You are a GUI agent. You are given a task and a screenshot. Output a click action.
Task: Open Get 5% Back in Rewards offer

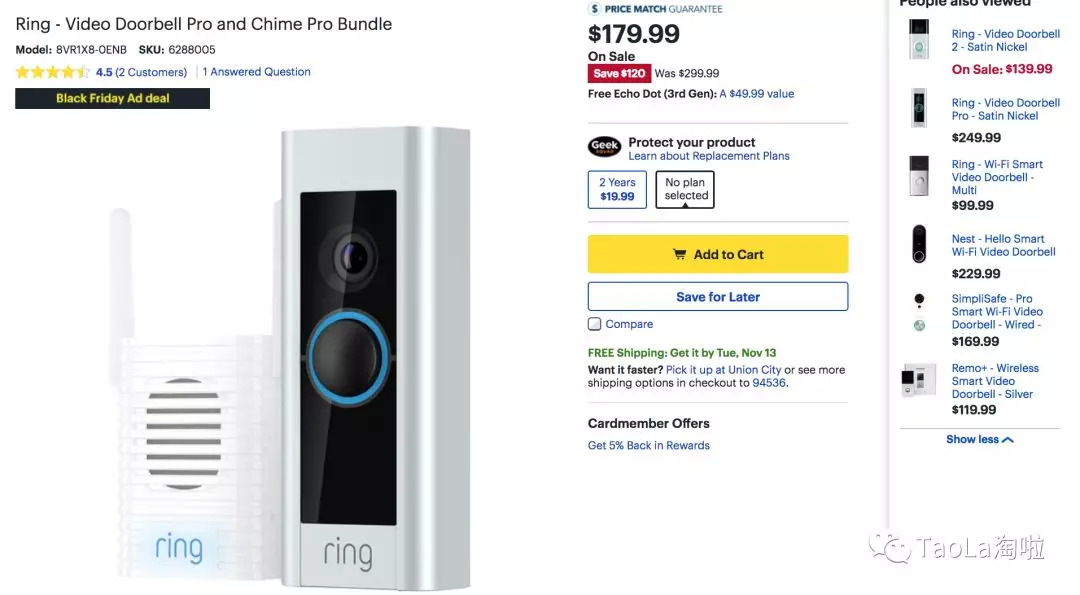pos(649,446)
